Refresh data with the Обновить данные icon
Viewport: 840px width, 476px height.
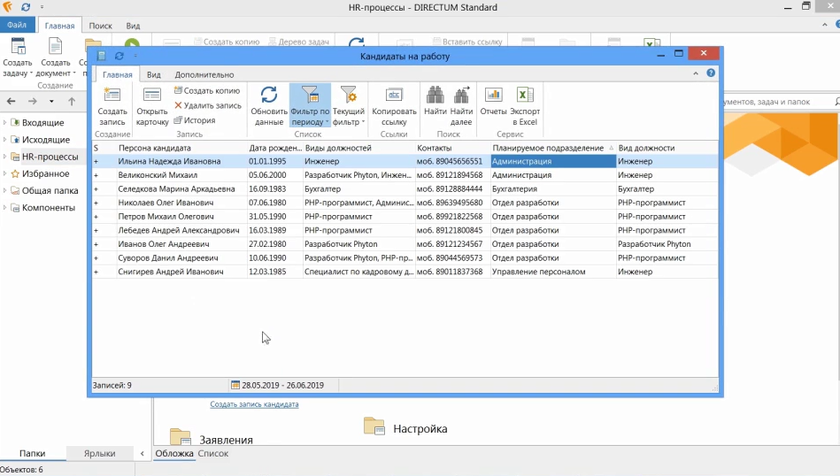(269, 96)
